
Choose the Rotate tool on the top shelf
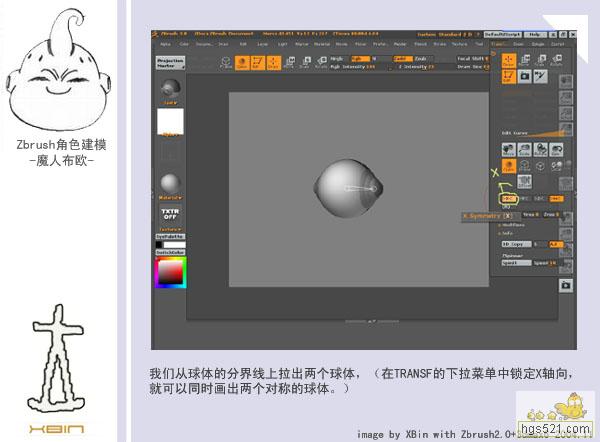pos(321,62)
